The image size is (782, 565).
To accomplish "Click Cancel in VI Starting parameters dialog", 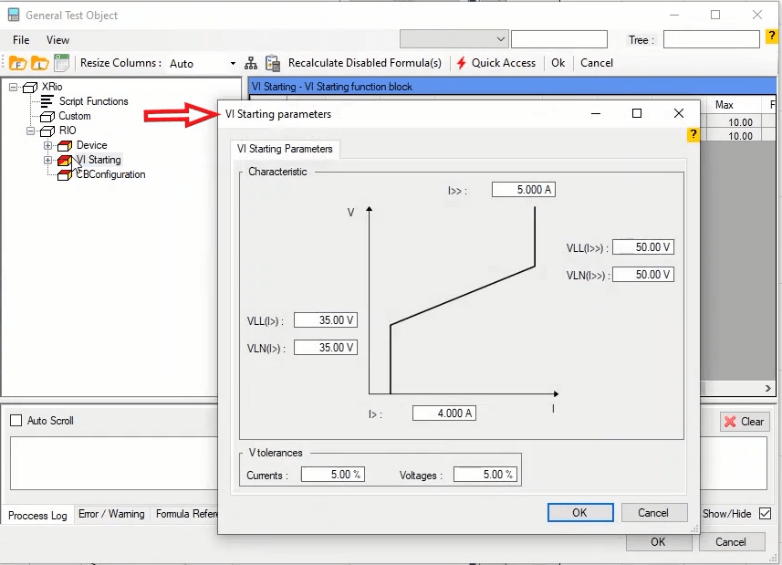I will click(x=653, y=512).
